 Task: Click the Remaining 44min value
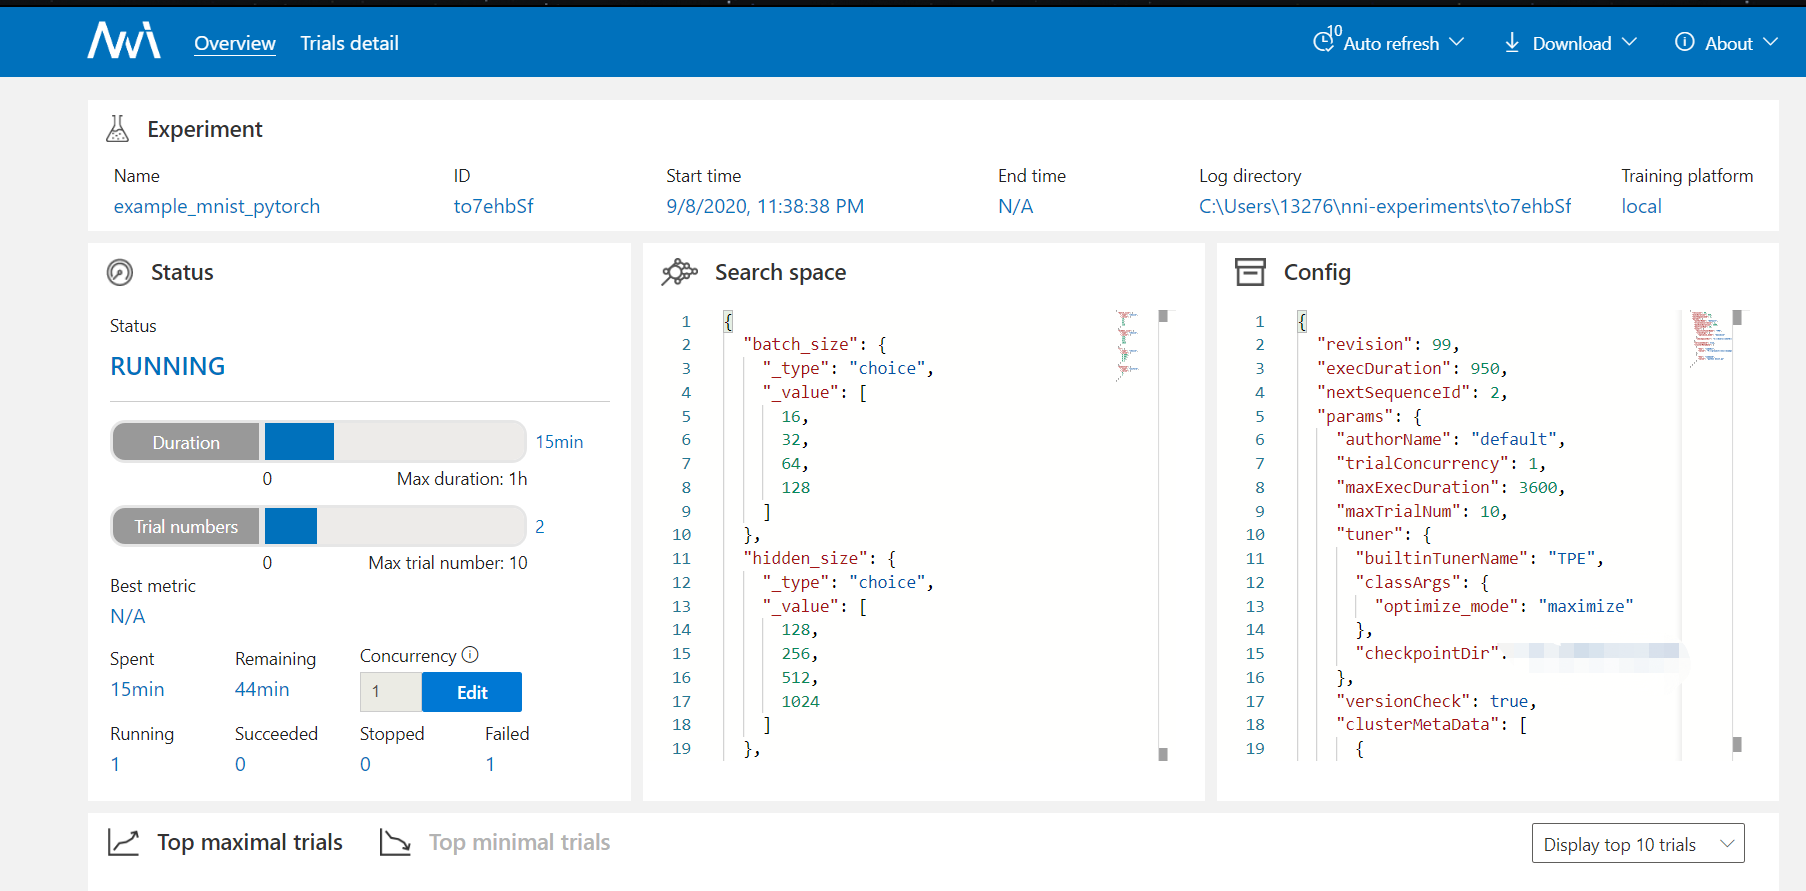point(262,689)
